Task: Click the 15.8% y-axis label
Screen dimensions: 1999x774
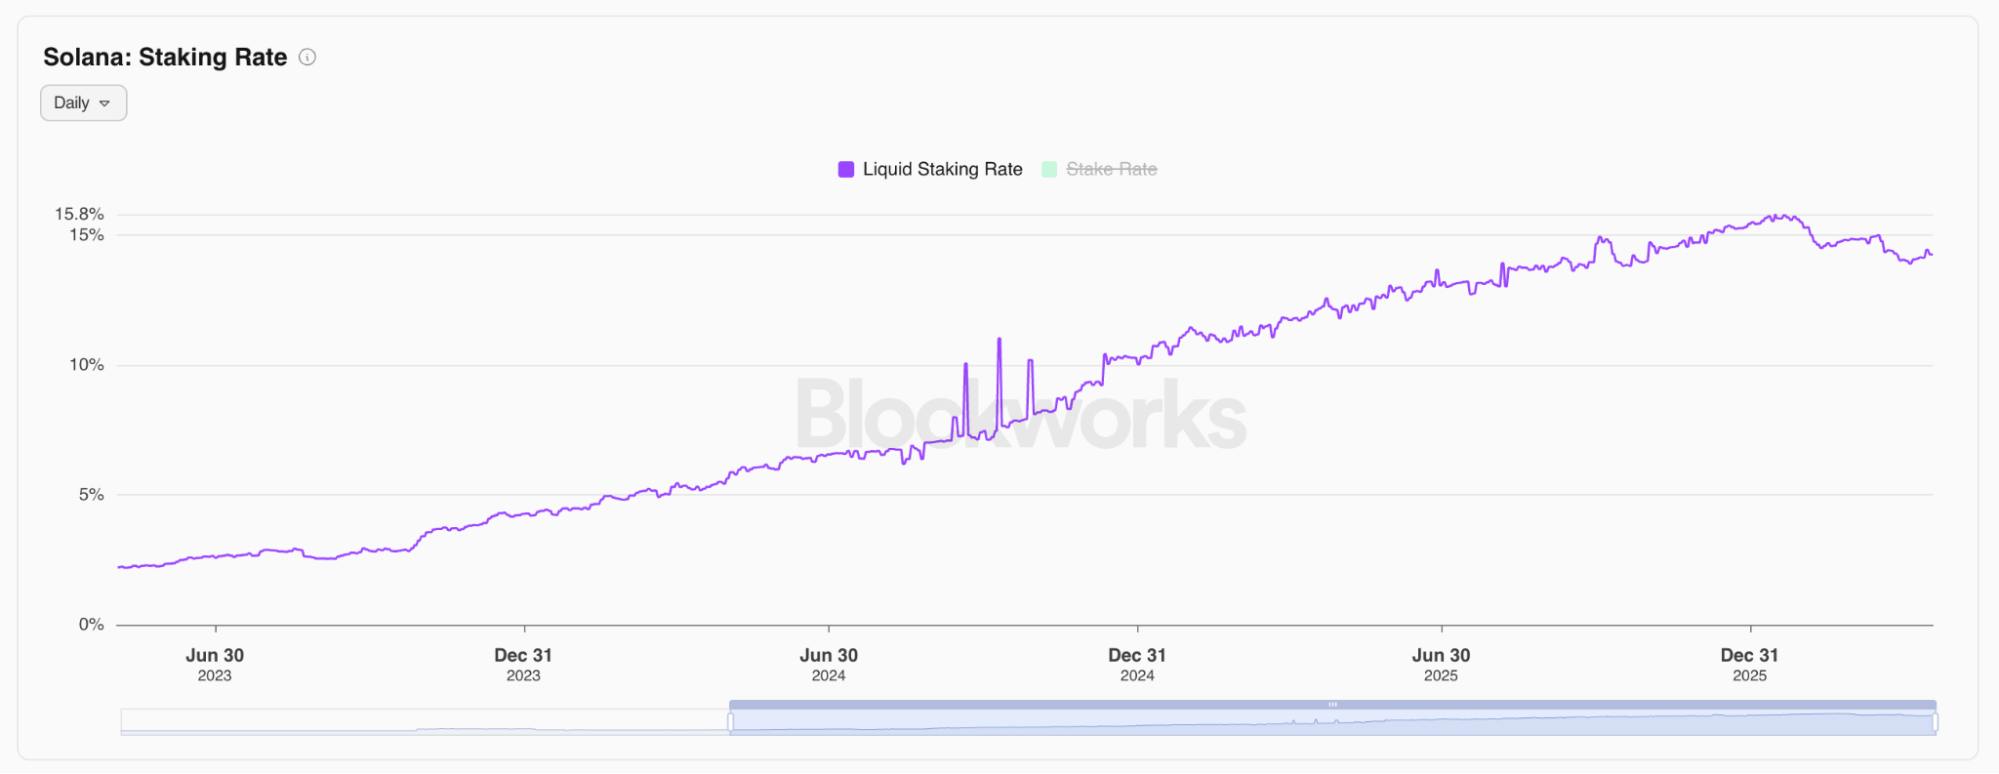Action: (x=79, y=214)
